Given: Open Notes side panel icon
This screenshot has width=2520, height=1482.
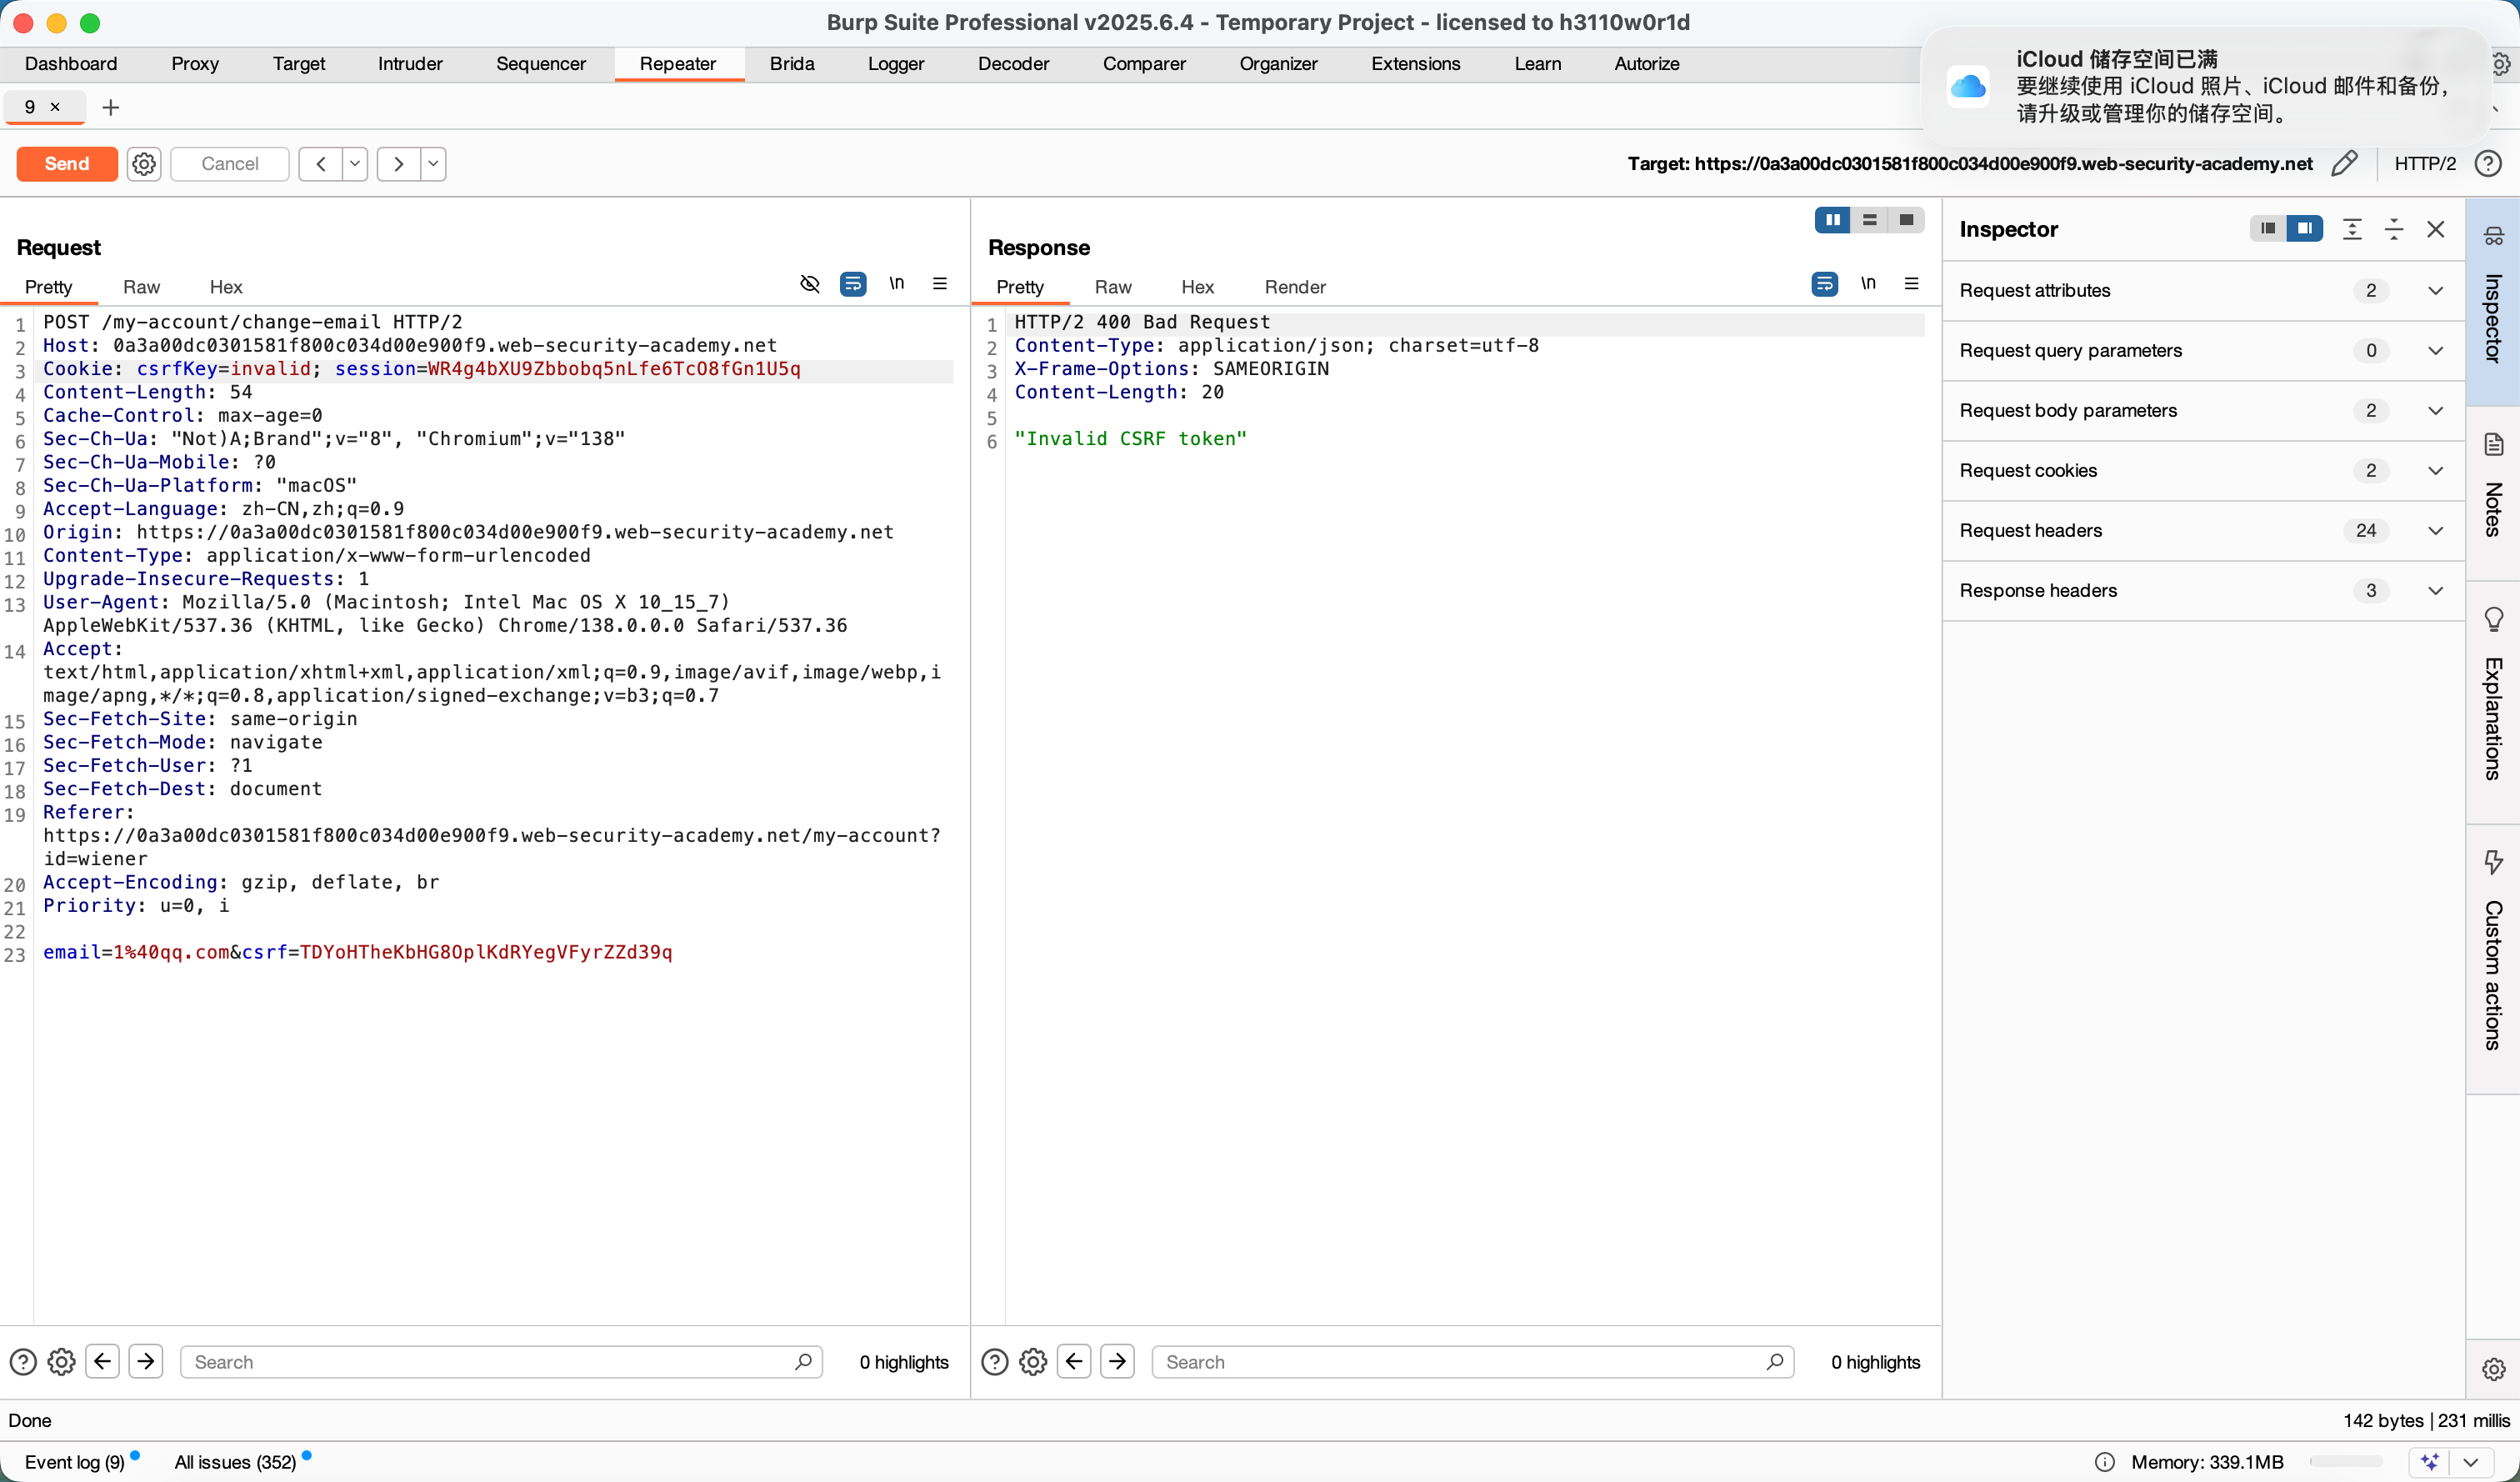Looking at the screenshot, I should click(x=2493, y=445).
